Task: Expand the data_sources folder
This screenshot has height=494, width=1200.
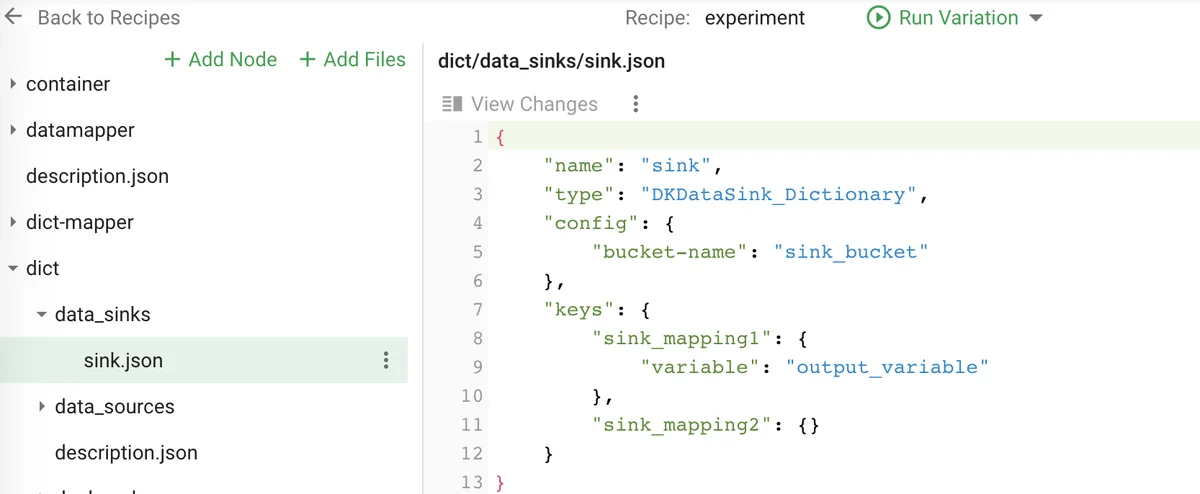Action: pos(41,407)
